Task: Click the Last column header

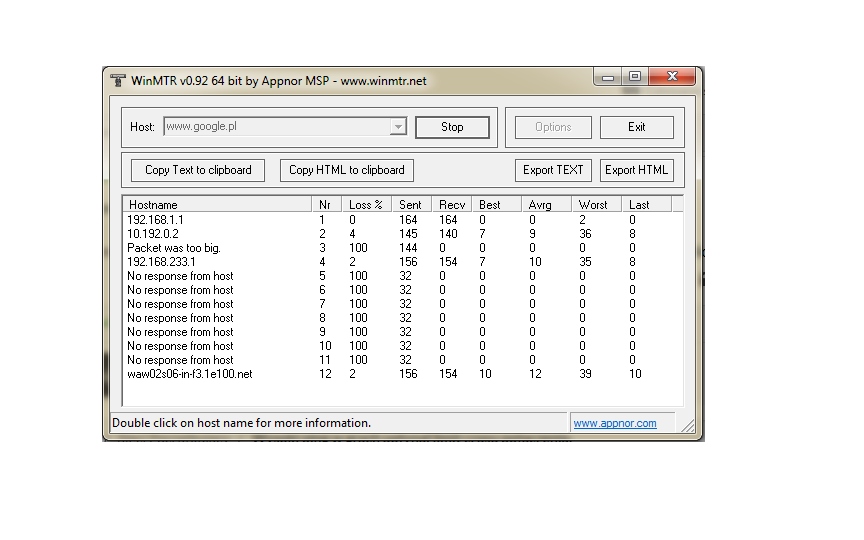Action: (x=646, y=204)
